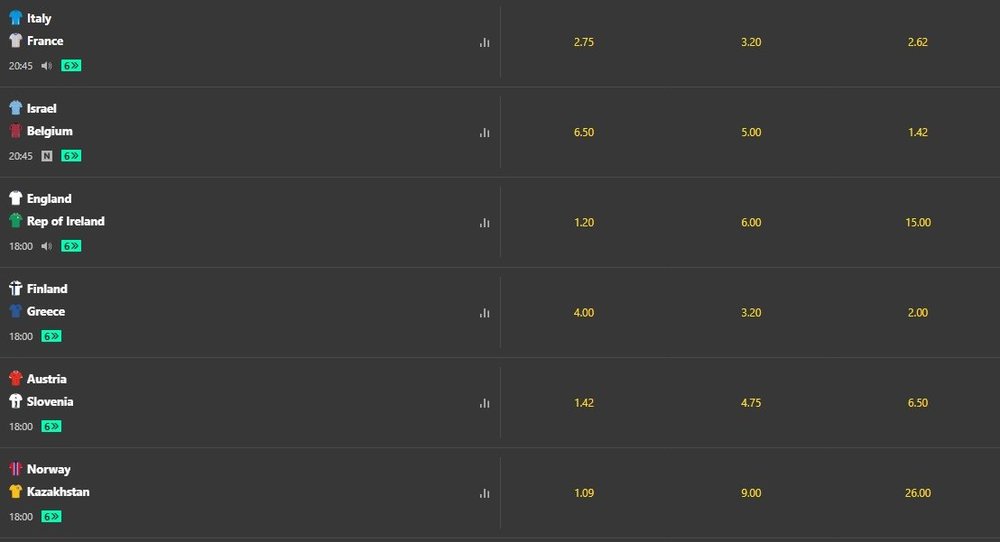Open stats chart for Norway vs Kazakhstan
1000x542 pixels.
point(484,493)
